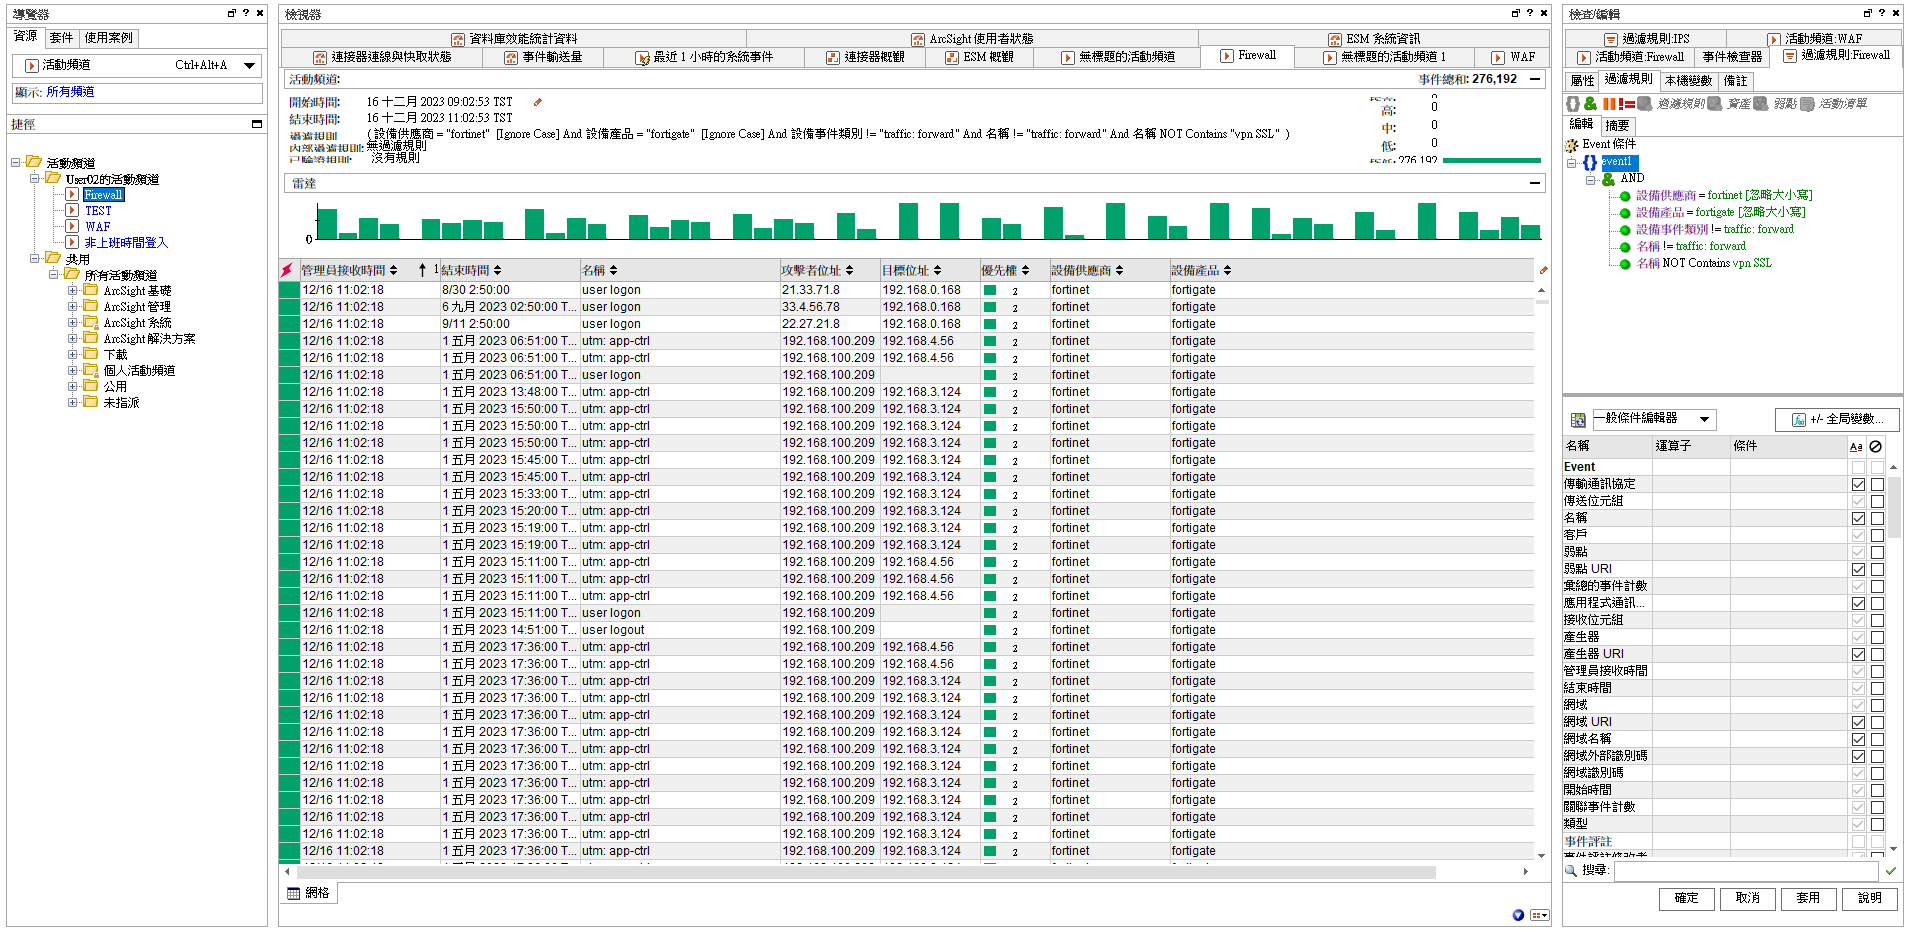Screen dimensions: 1912x932
Task: Open the ESM 概觀 viewer tab
Action: pos(979,57)
